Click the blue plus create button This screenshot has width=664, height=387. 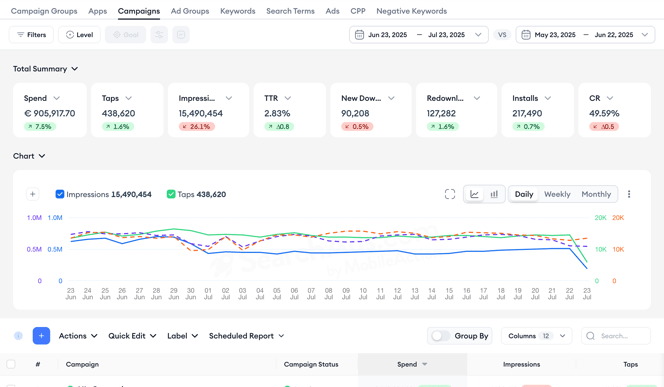[42, 336]
